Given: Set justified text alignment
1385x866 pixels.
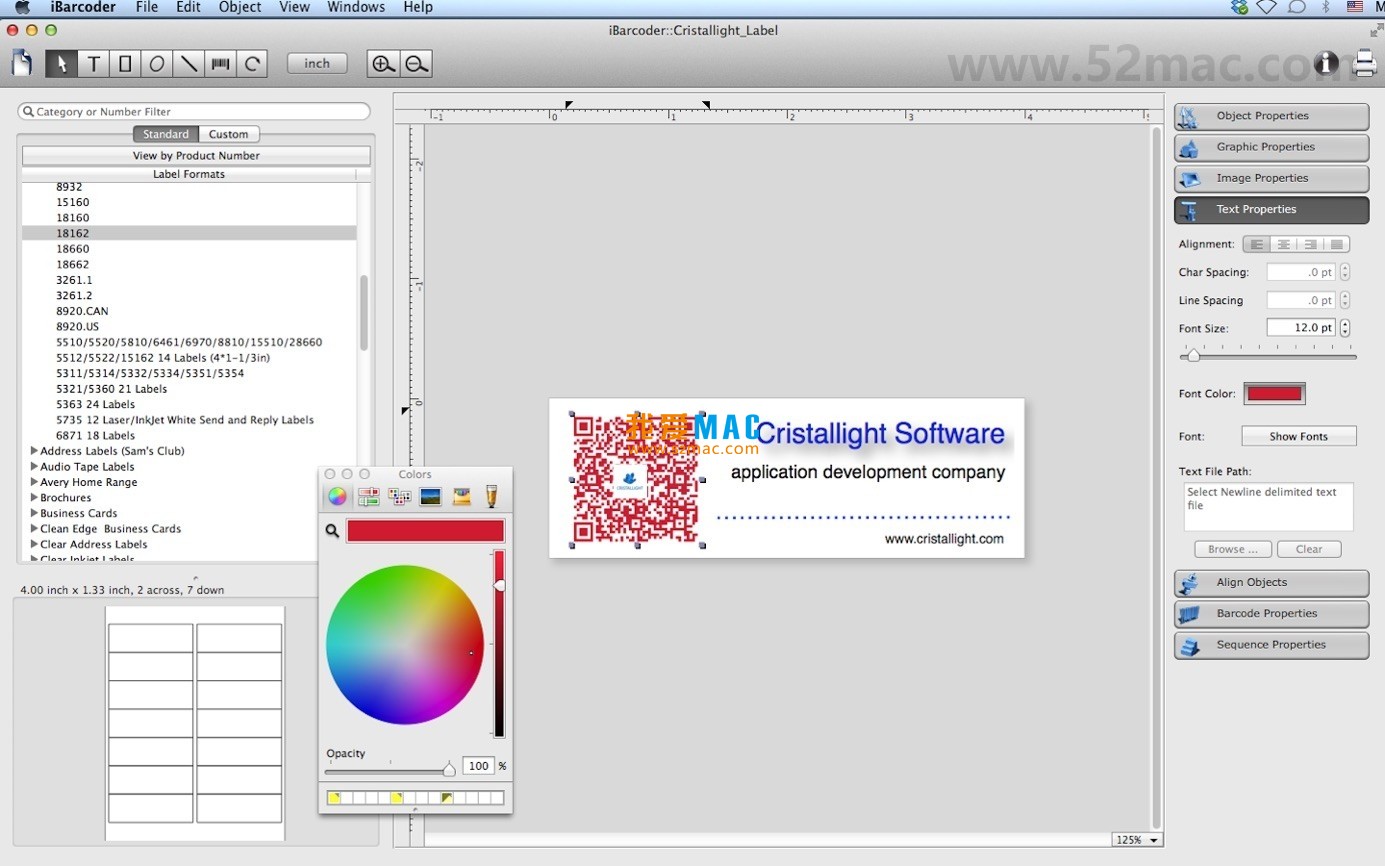Looking at the screenshot, I should coord(1337,244).
